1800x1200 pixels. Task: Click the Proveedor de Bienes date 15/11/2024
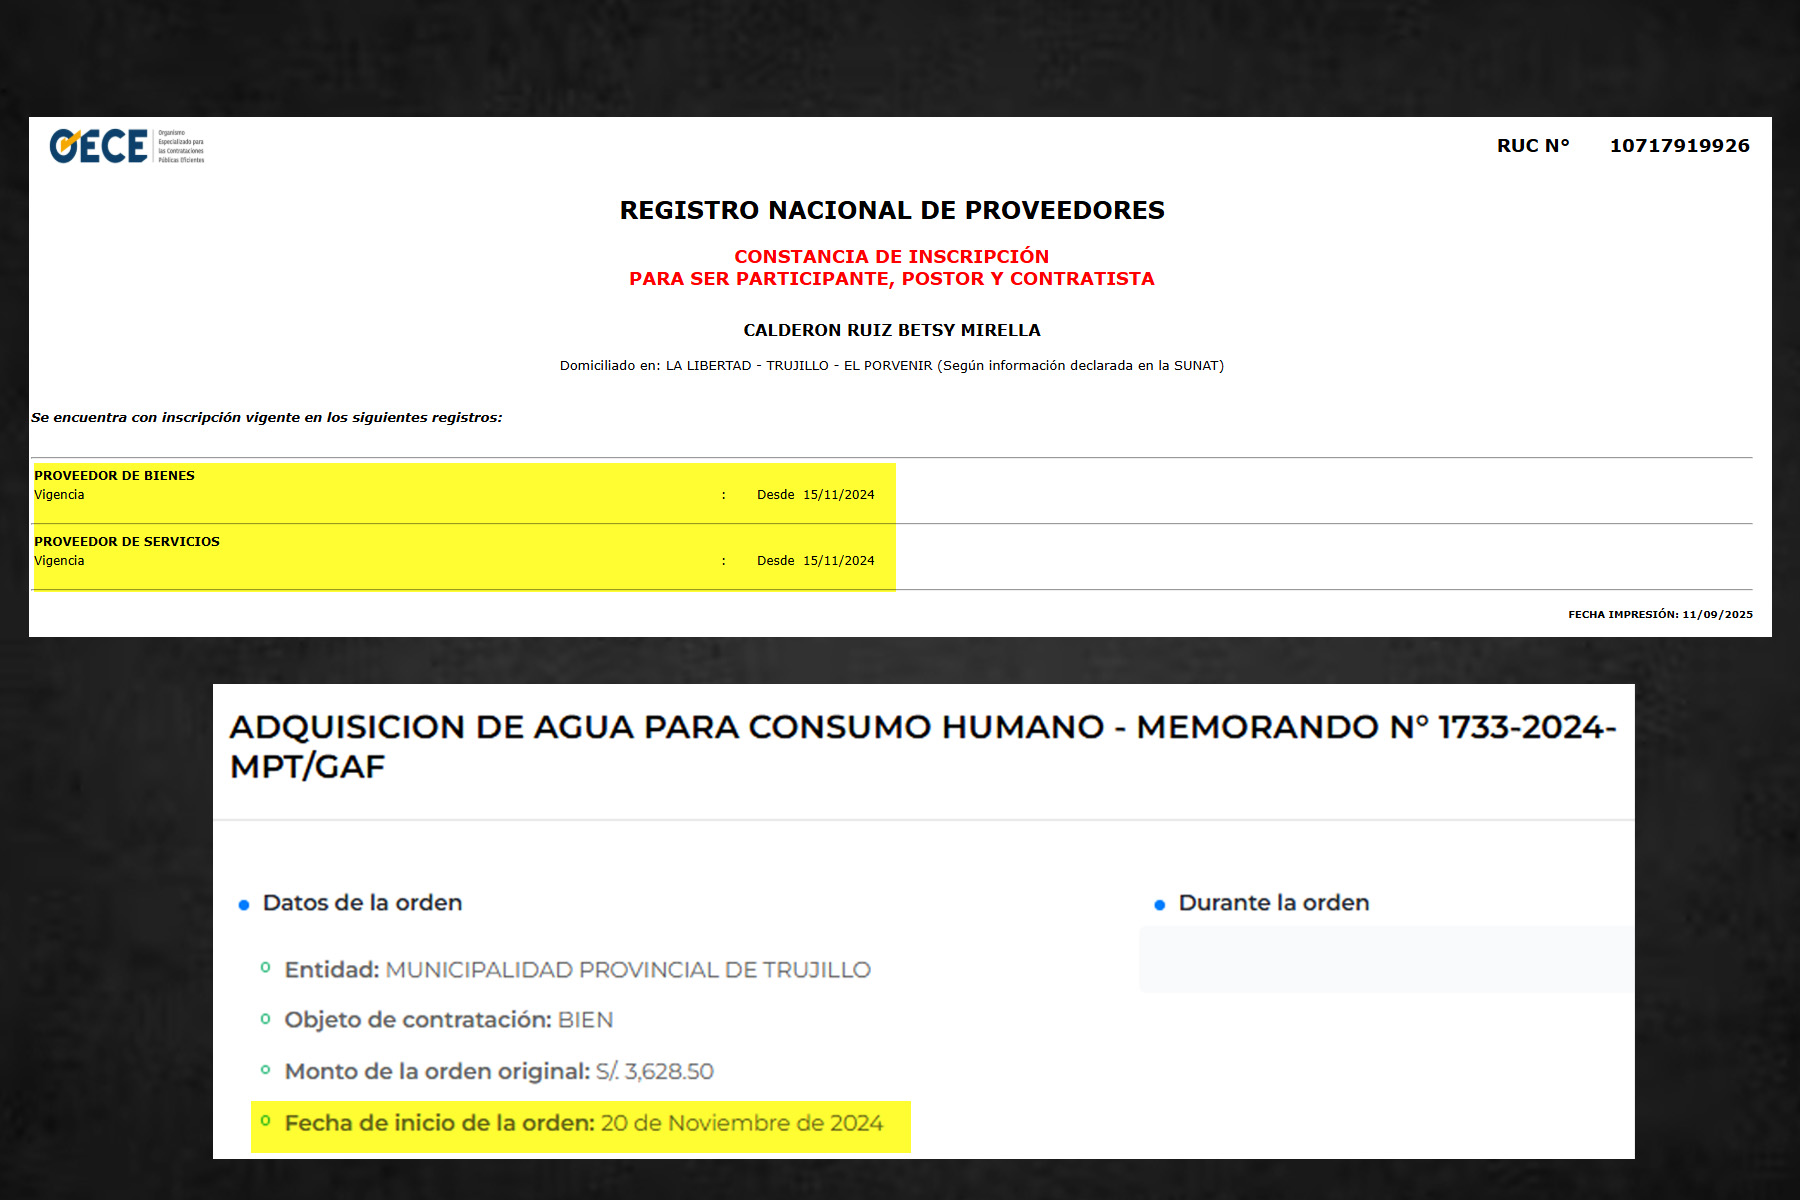(x=838, y=495)
